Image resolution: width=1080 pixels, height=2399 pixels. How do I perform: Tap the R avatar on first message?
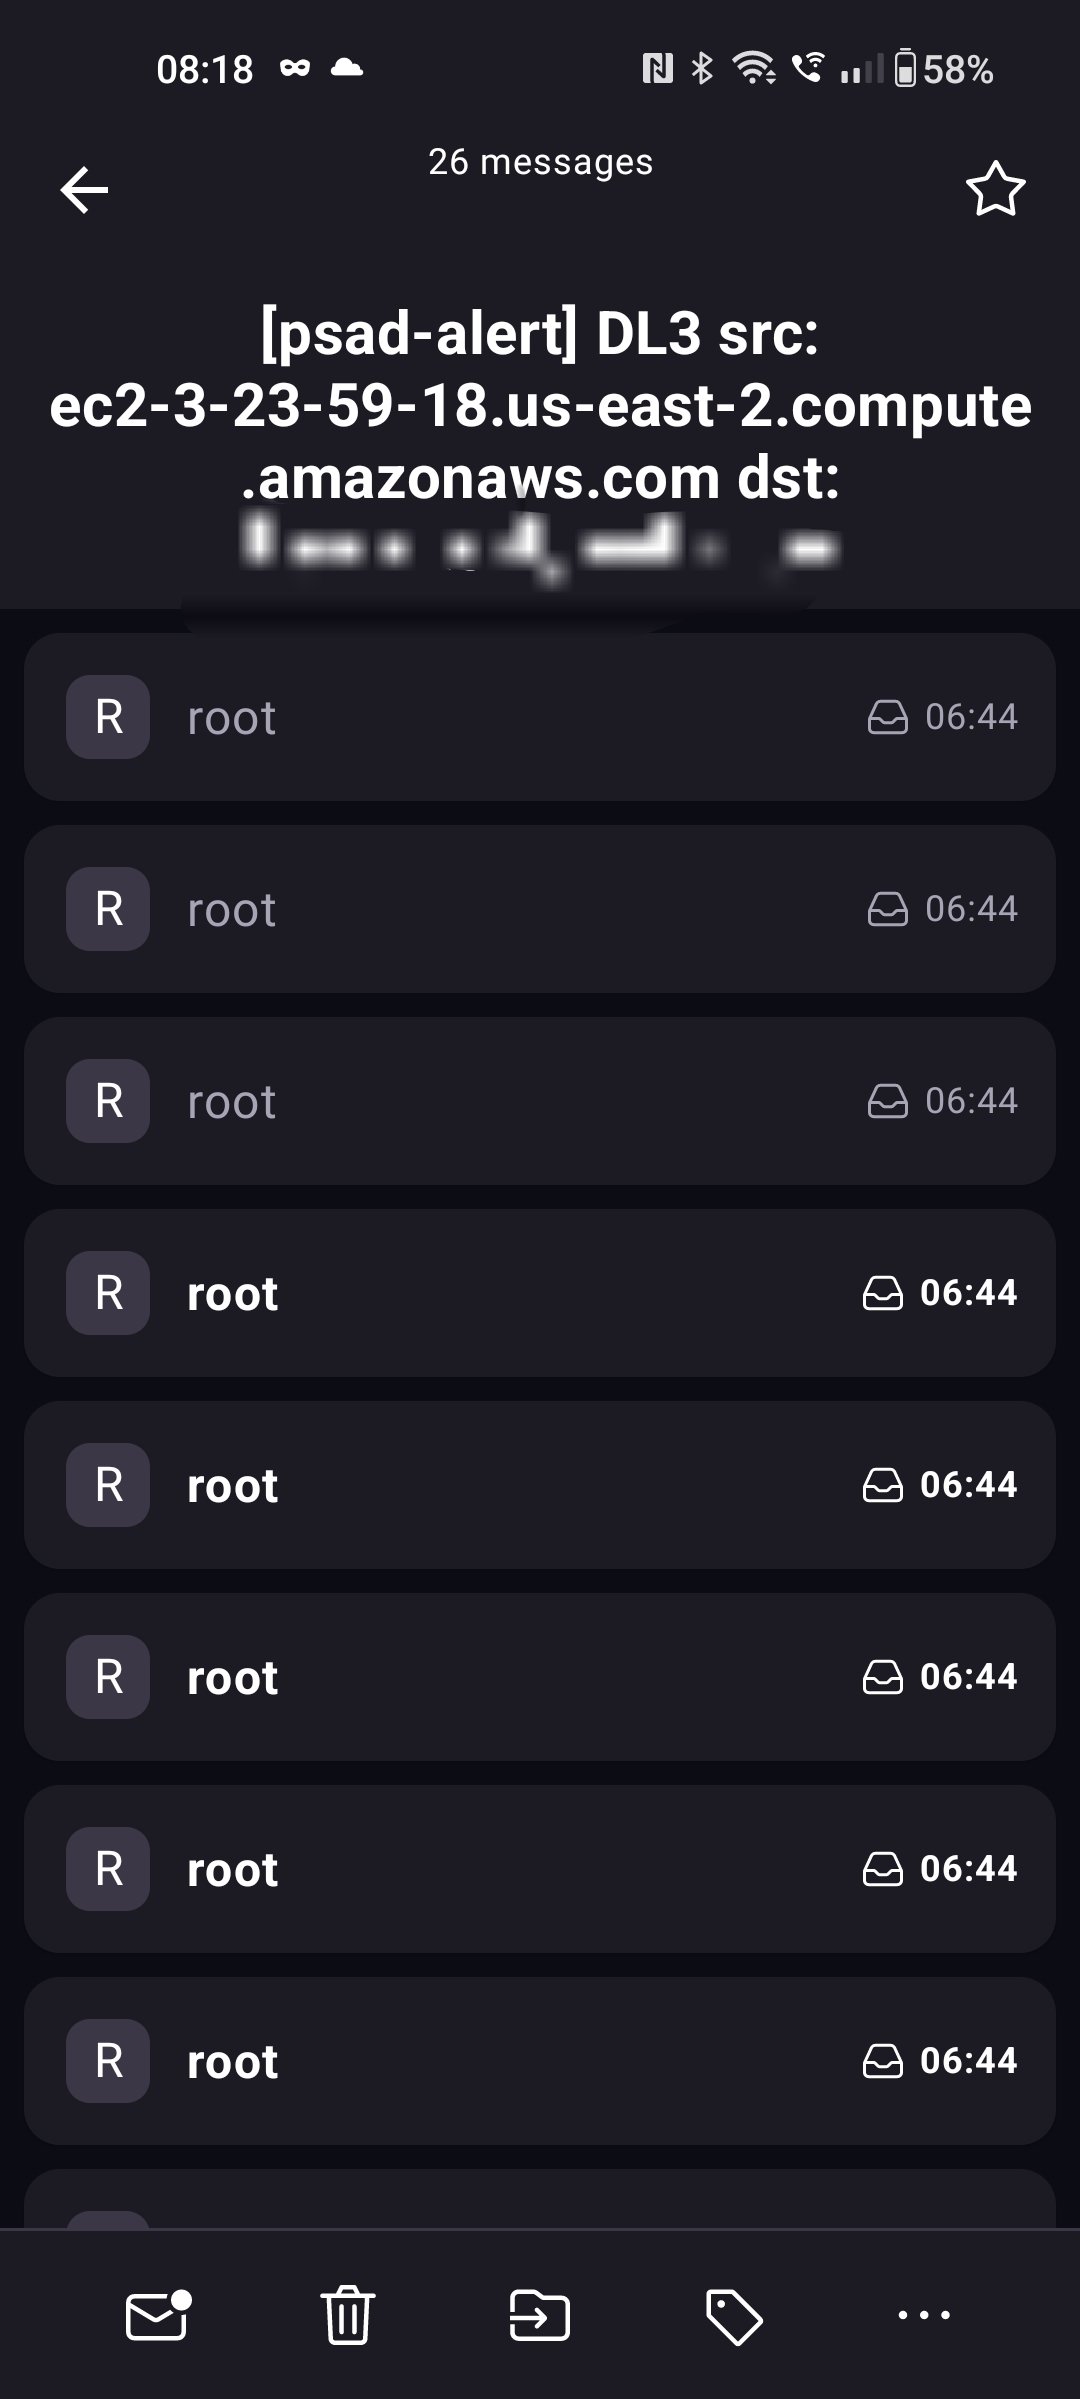point(108,717)
